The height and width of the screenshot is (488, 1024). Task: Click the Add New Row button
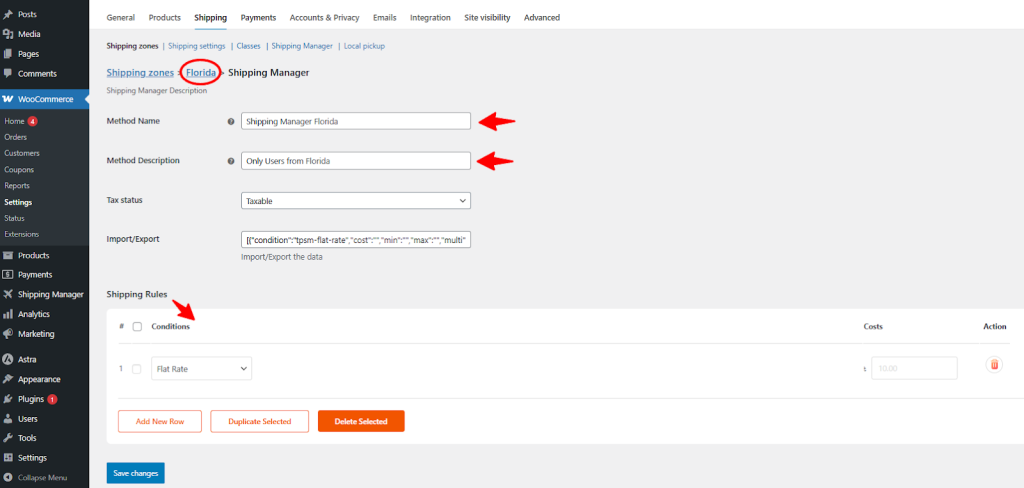(159, 421)
